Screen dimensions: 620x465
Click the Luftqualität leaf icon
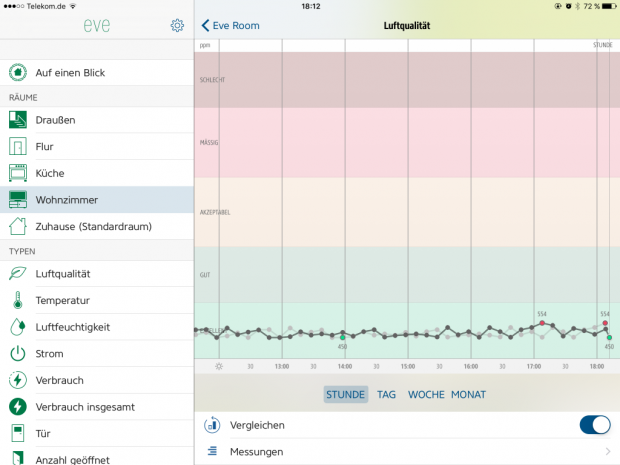(x=18, y=273)
